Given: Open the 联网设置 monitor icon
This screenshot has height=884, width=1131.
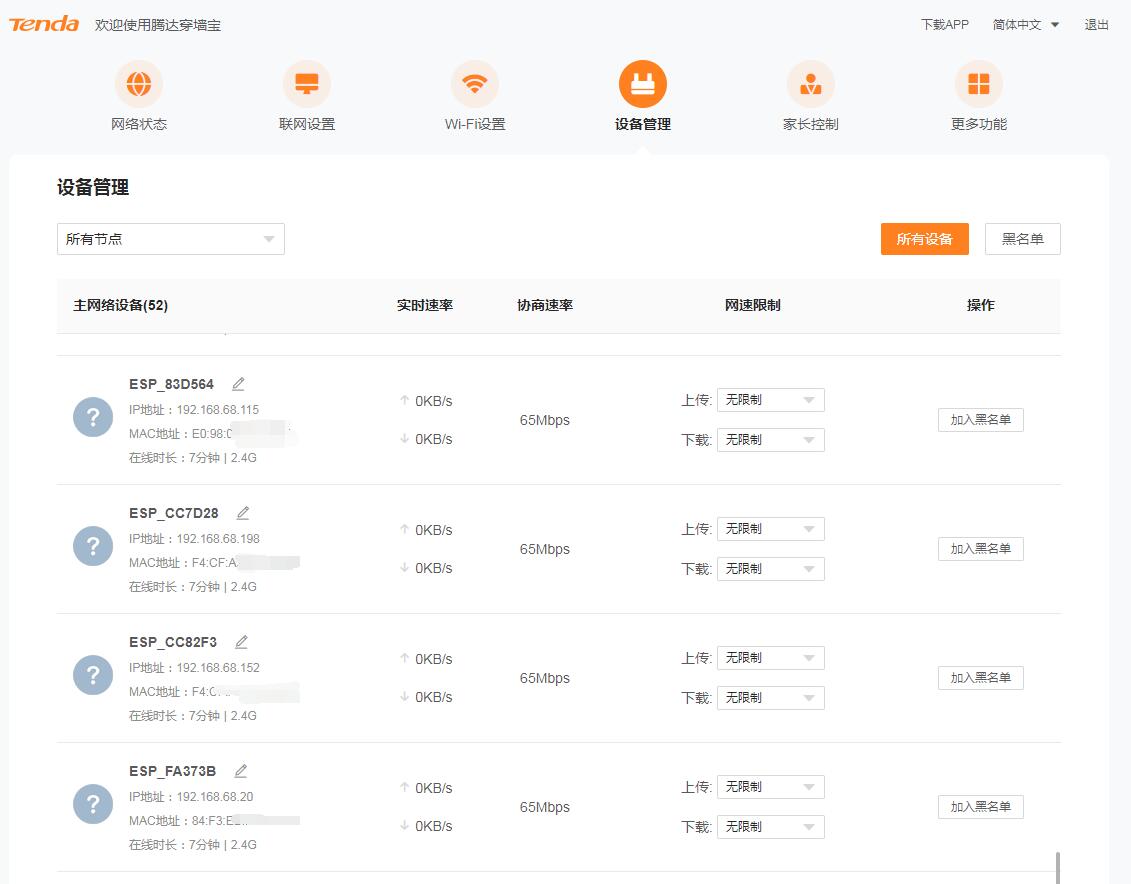Looking at the screenshot, I should point(307,84).
